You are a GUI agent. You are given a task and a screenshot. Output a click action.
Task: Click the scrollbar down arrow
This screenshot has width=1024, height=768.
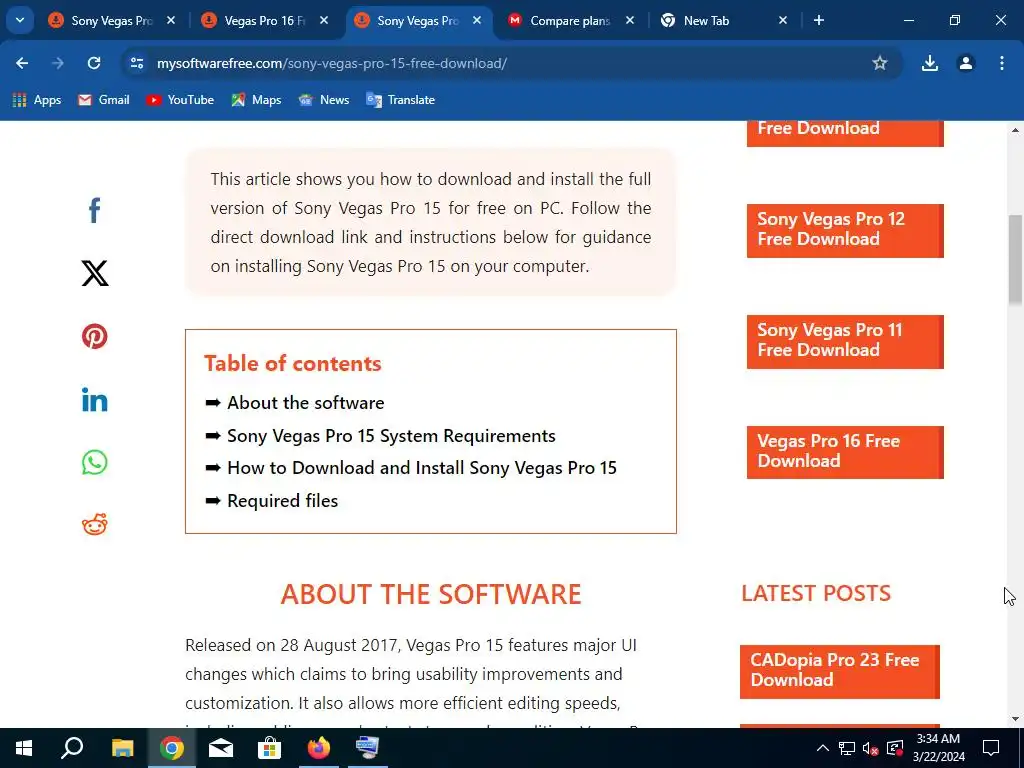tap(1016, 720)
